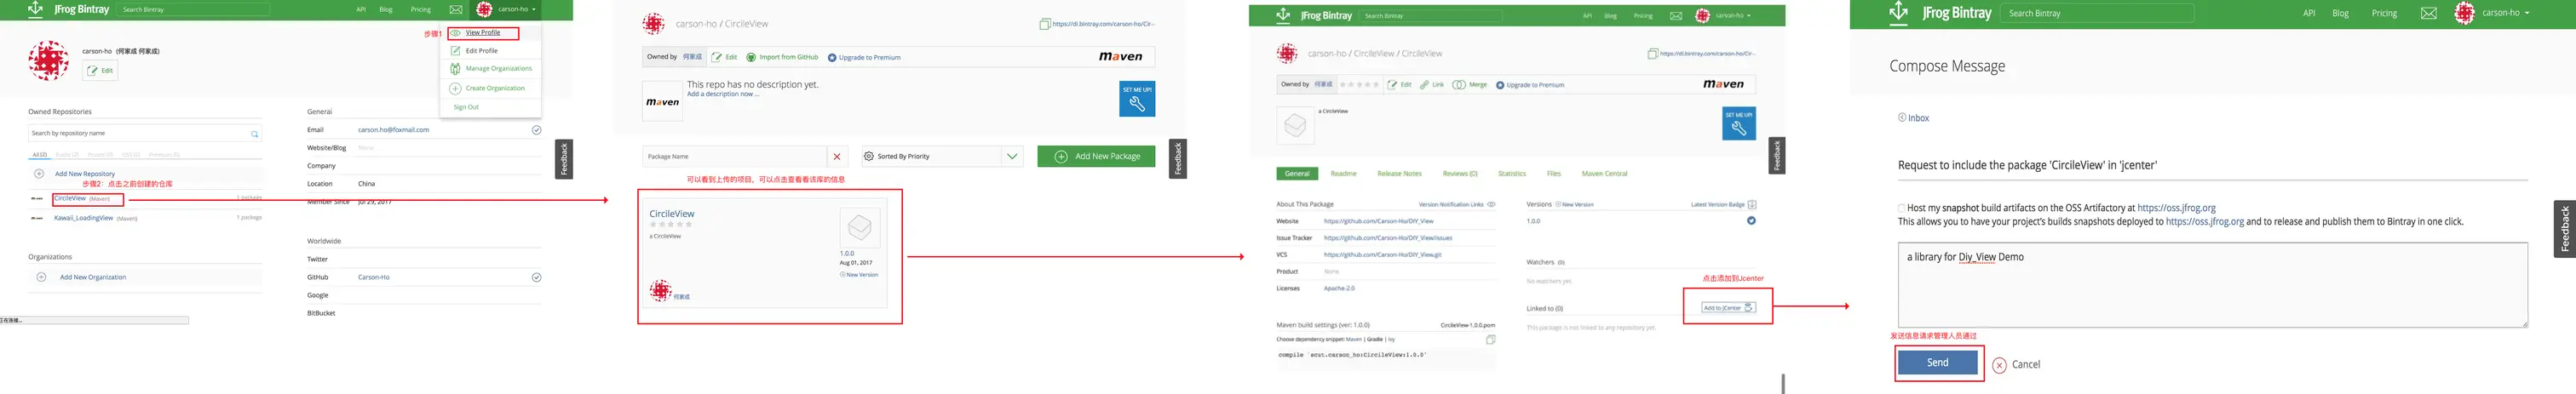Copy the dependency snippet with the copy icon
Viewport: 2576px width, 394px height.
[1490, 340]
